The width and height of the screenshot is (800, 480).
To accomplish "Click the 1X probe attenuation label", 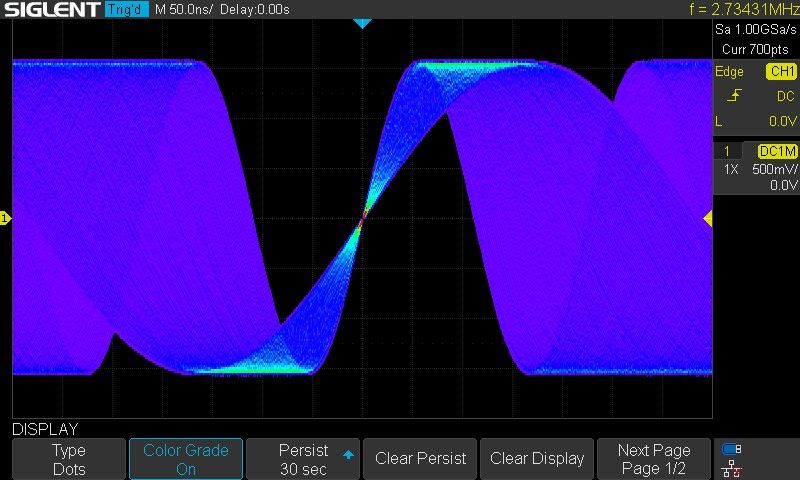I will [731, 169].
